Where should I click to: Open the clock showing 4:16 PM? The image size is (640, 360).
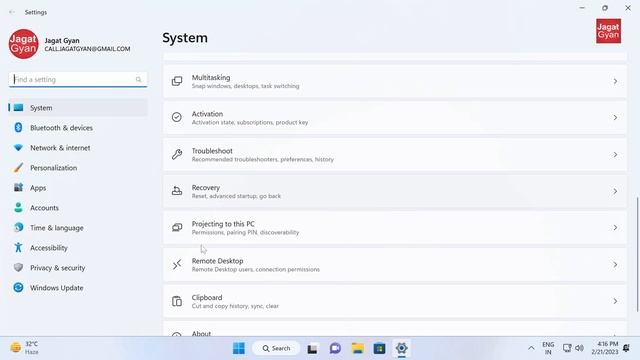click(604, 348)
